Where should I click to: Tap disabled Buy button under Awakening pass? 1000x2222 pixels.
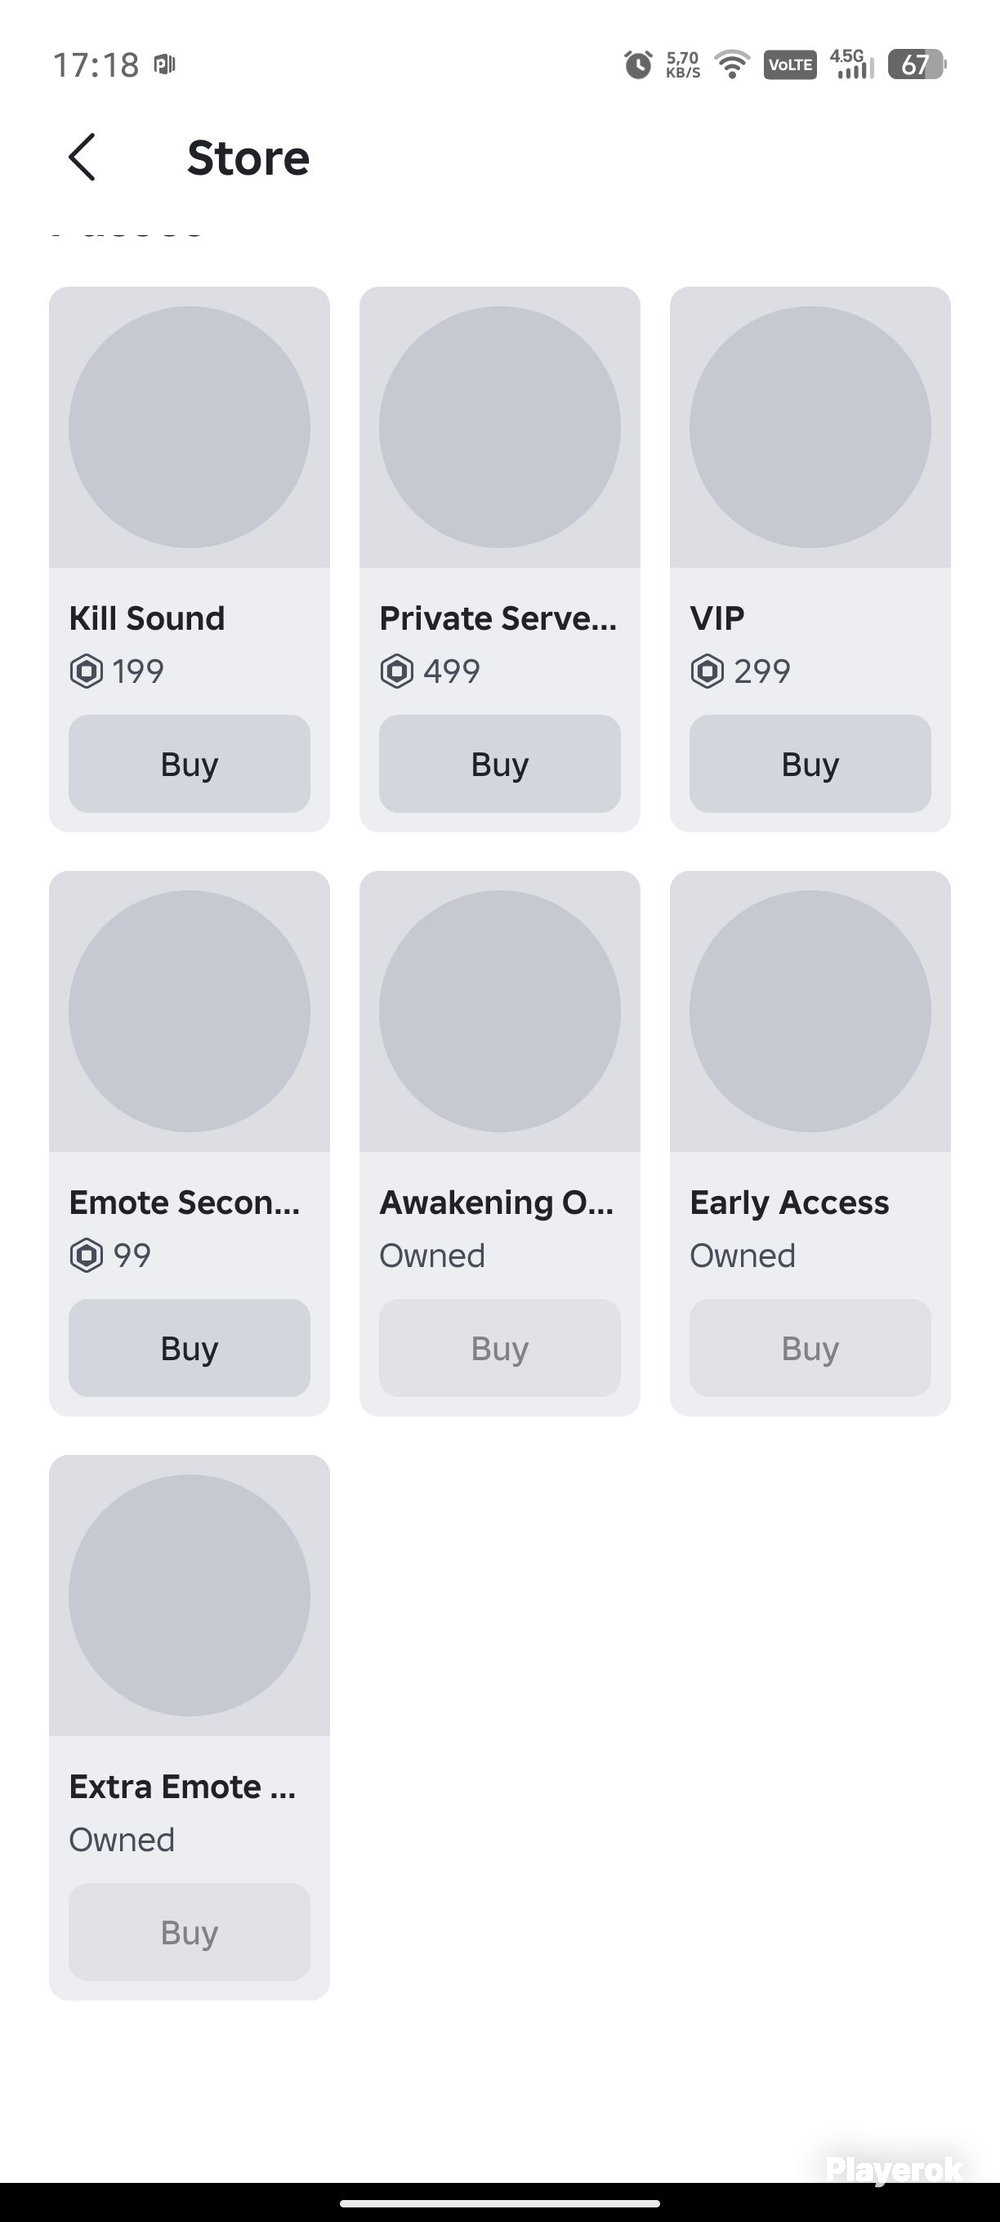pos(500,1348)
